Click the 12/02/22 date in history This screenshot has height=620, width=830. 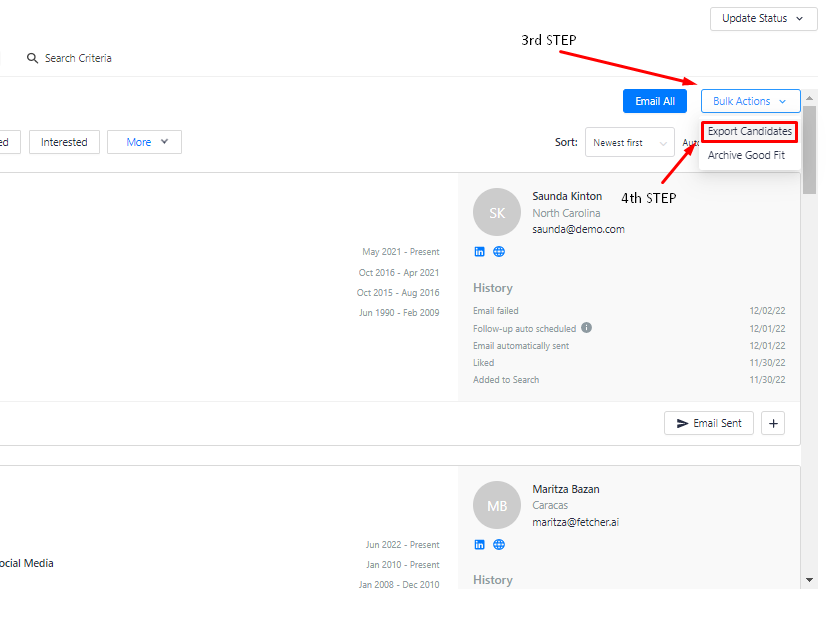[767, 311]
